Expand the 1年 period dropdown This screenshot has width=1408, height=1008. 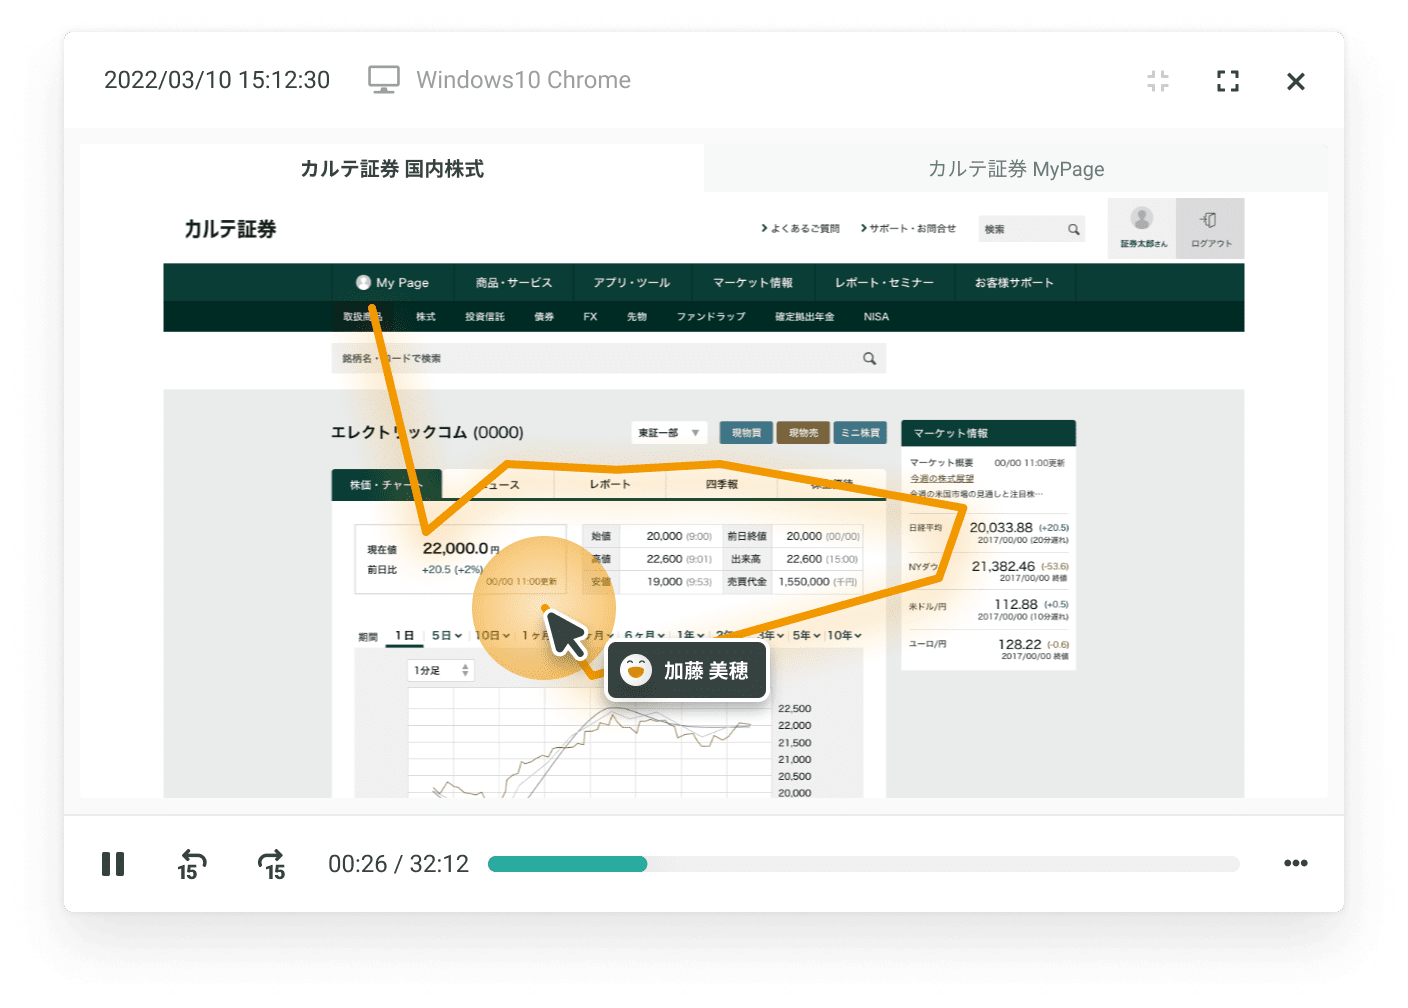[x=690, y=636]
